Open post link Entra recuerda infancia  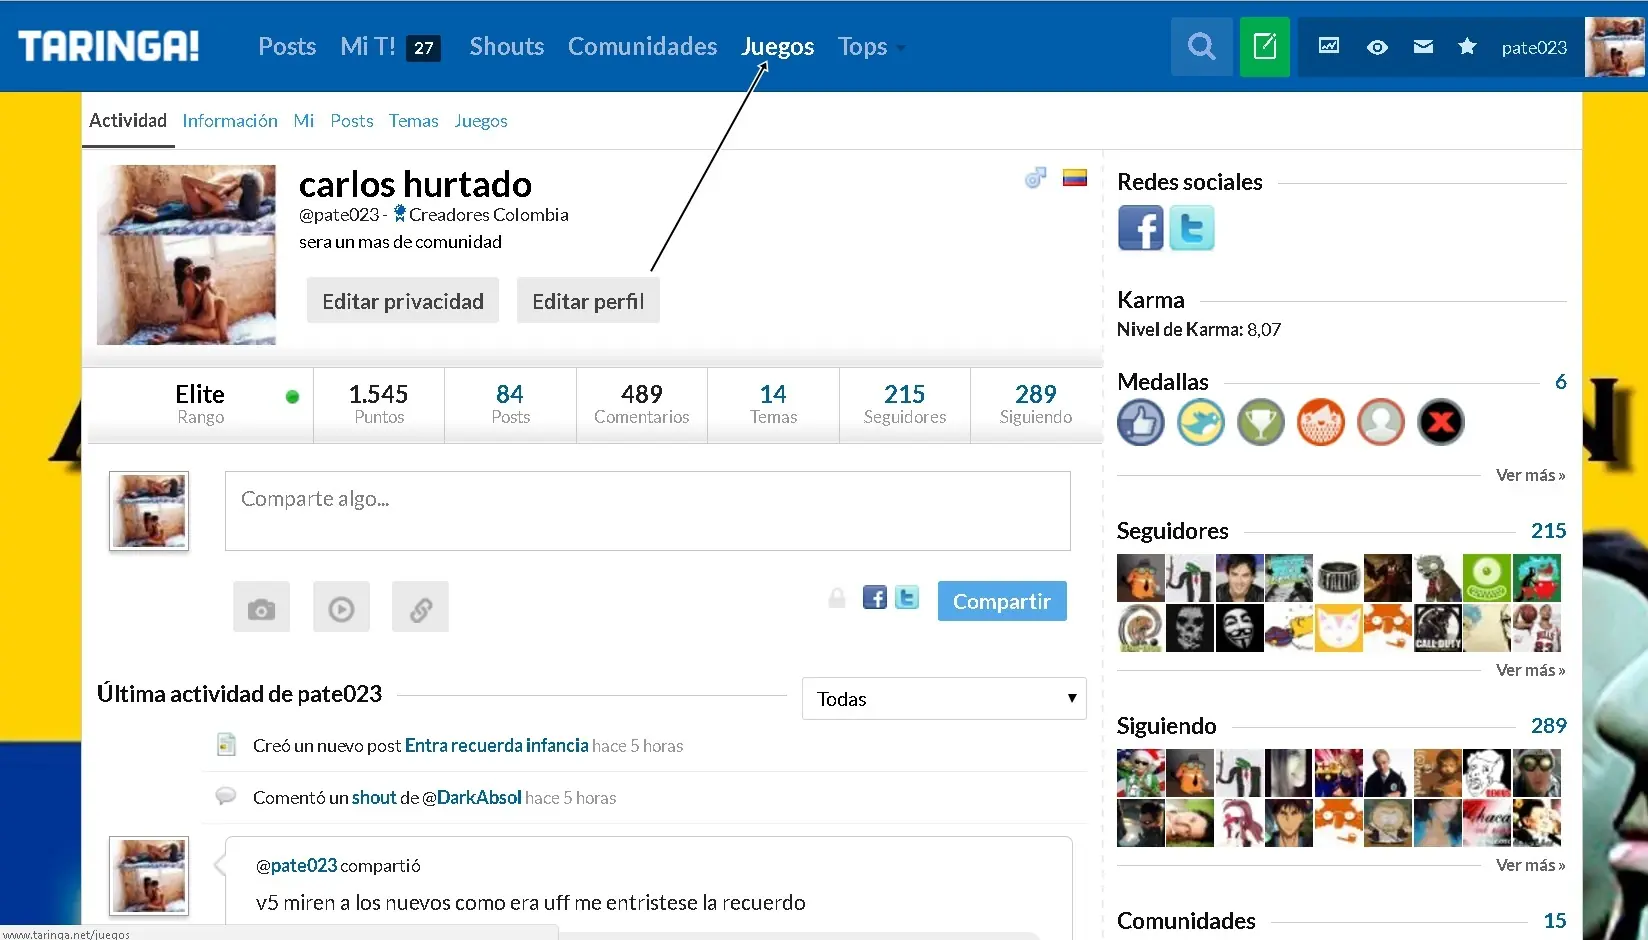click(497, 745)
